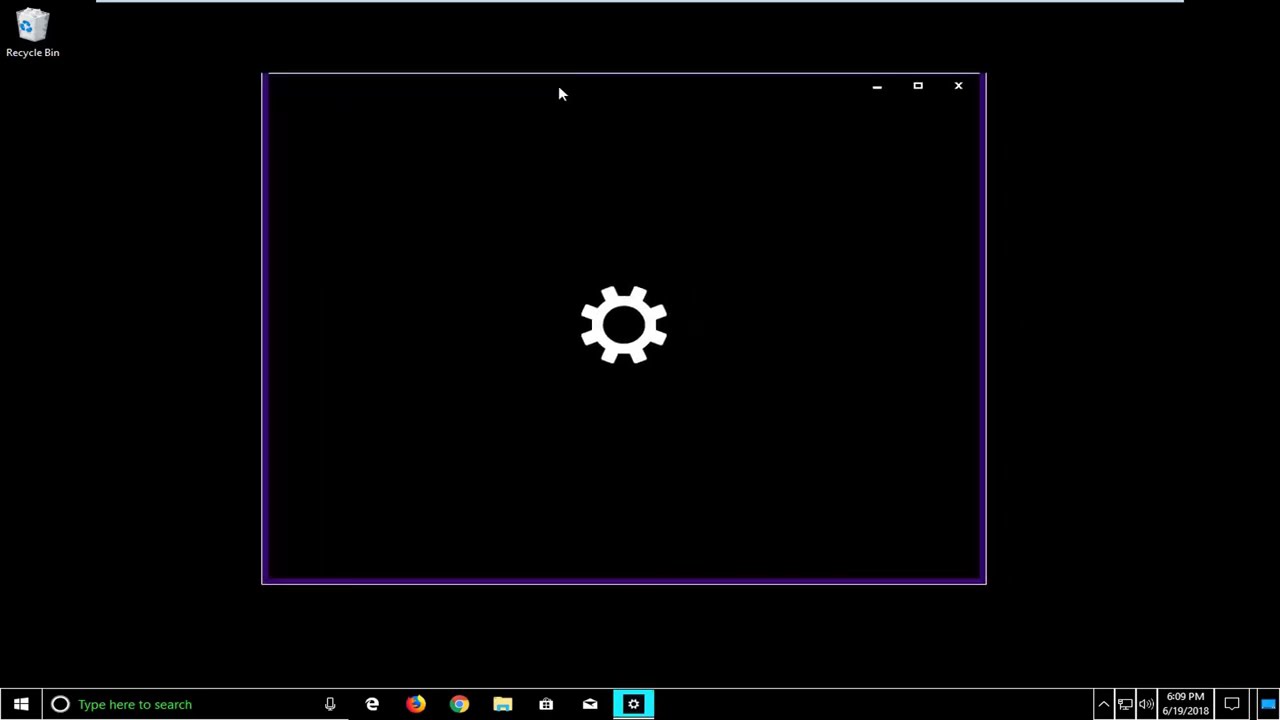Open the Windows Start menu
This screenshot has width=1280, height=720.
pos(21,704)
